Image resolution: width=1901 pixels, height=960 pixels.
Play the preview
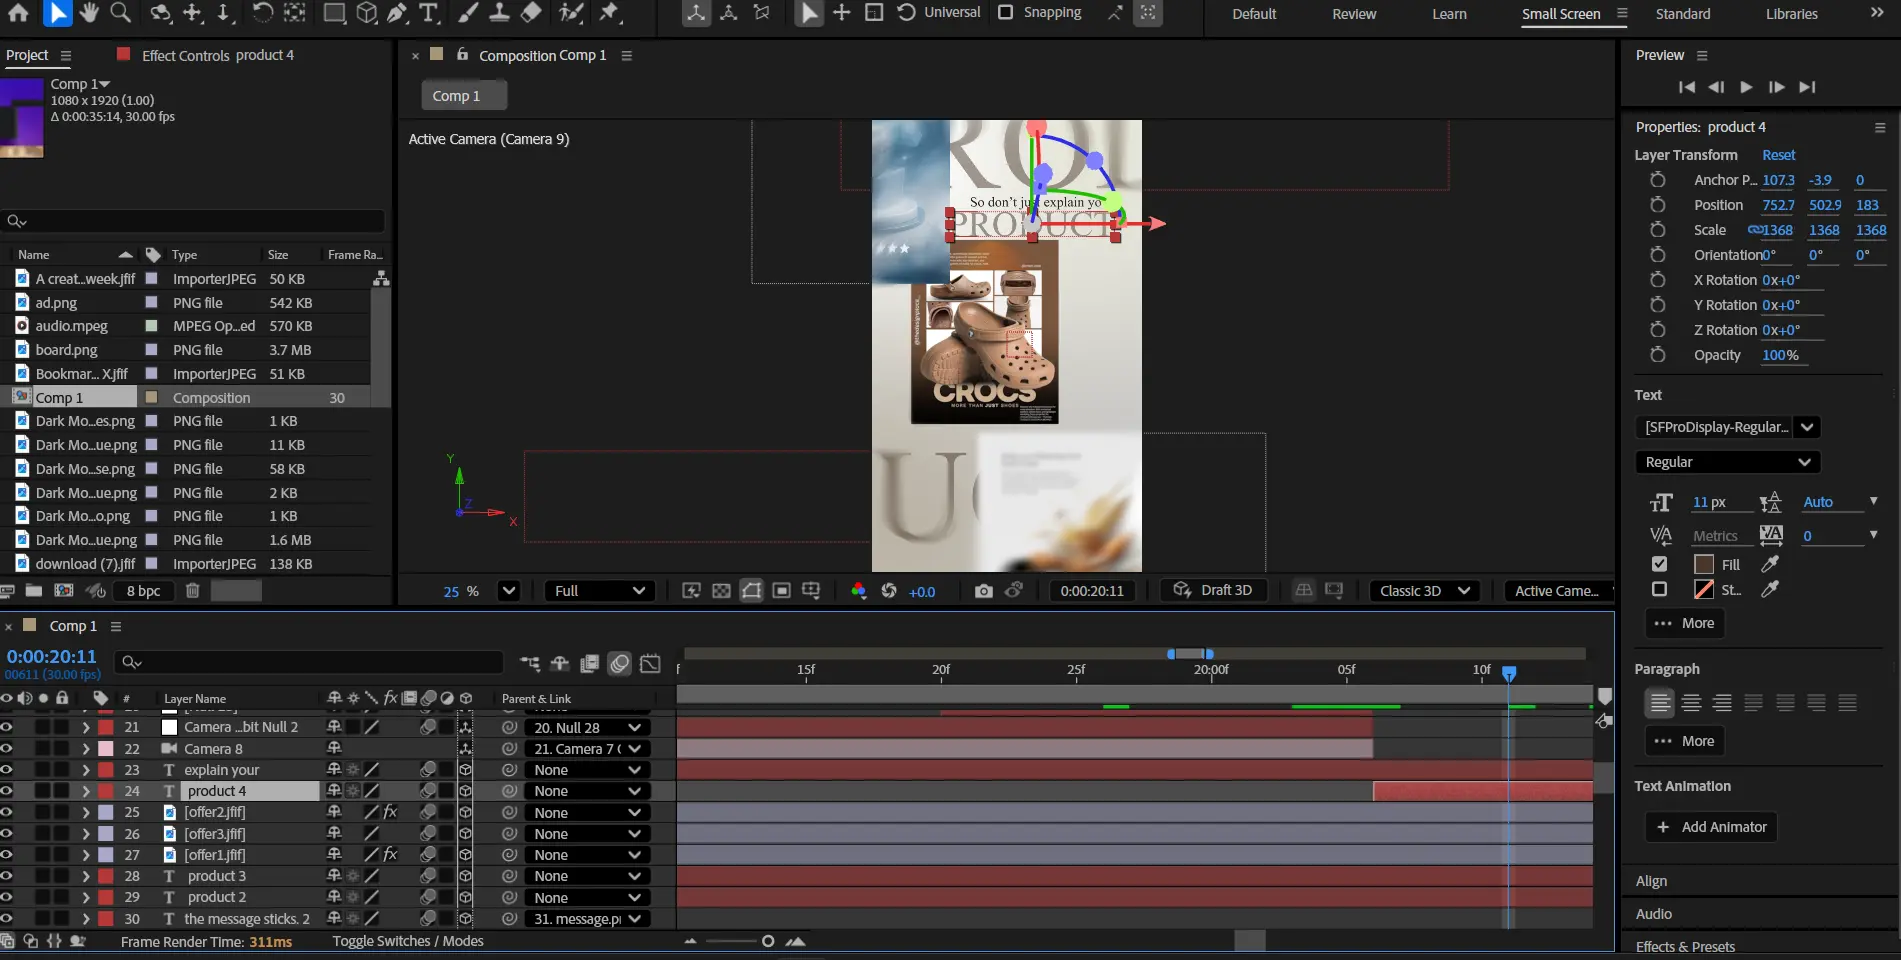coord(1746,87)
